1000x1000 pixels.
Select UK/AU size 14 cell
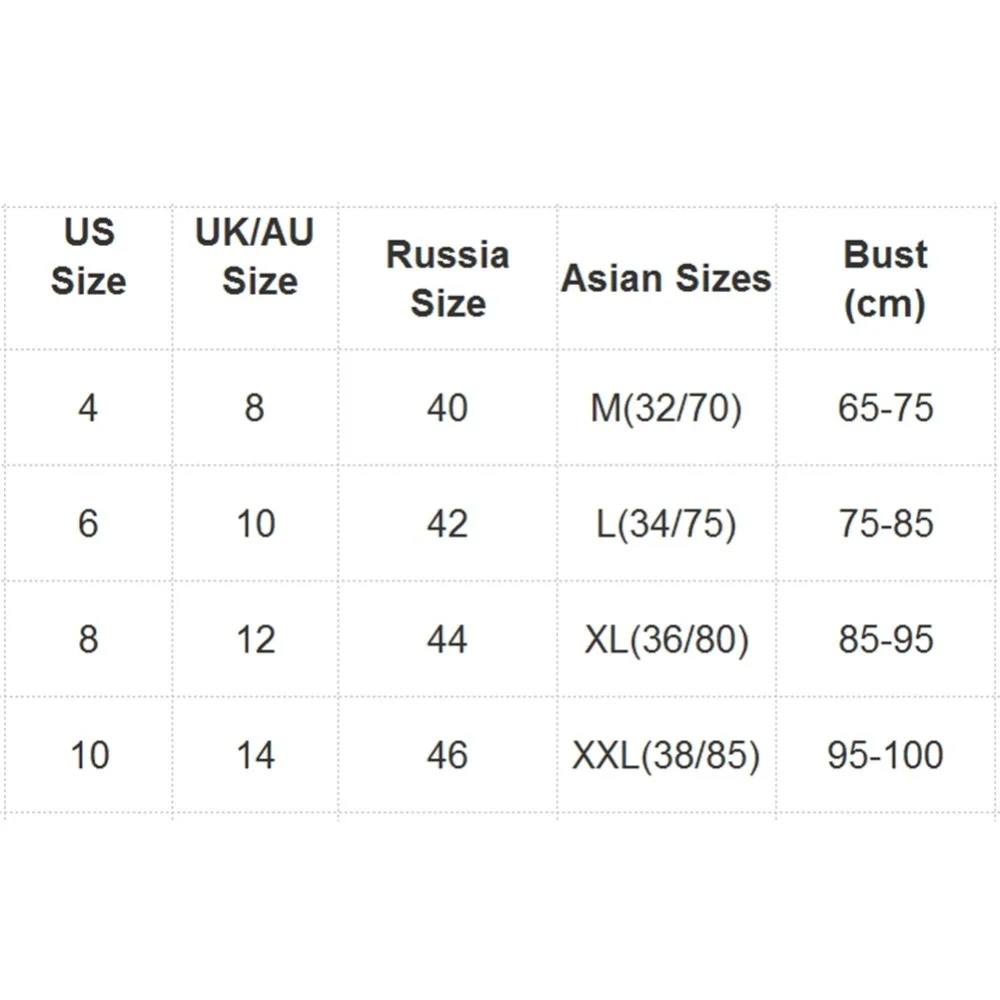[x=255, y=755]
